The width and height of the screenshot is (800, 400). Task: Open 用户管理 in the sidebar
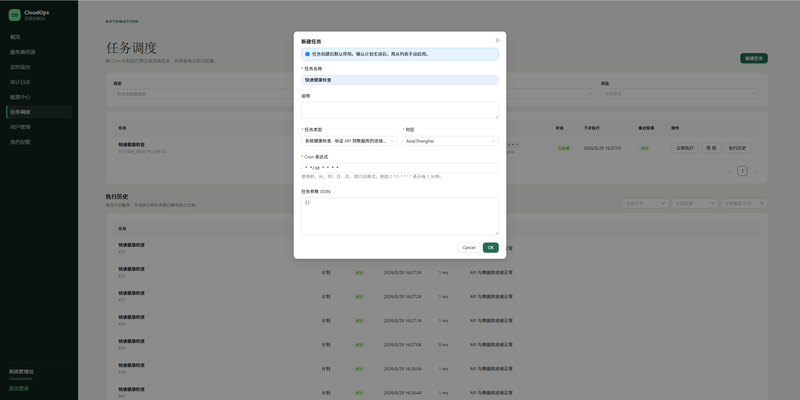click(39, 127)
